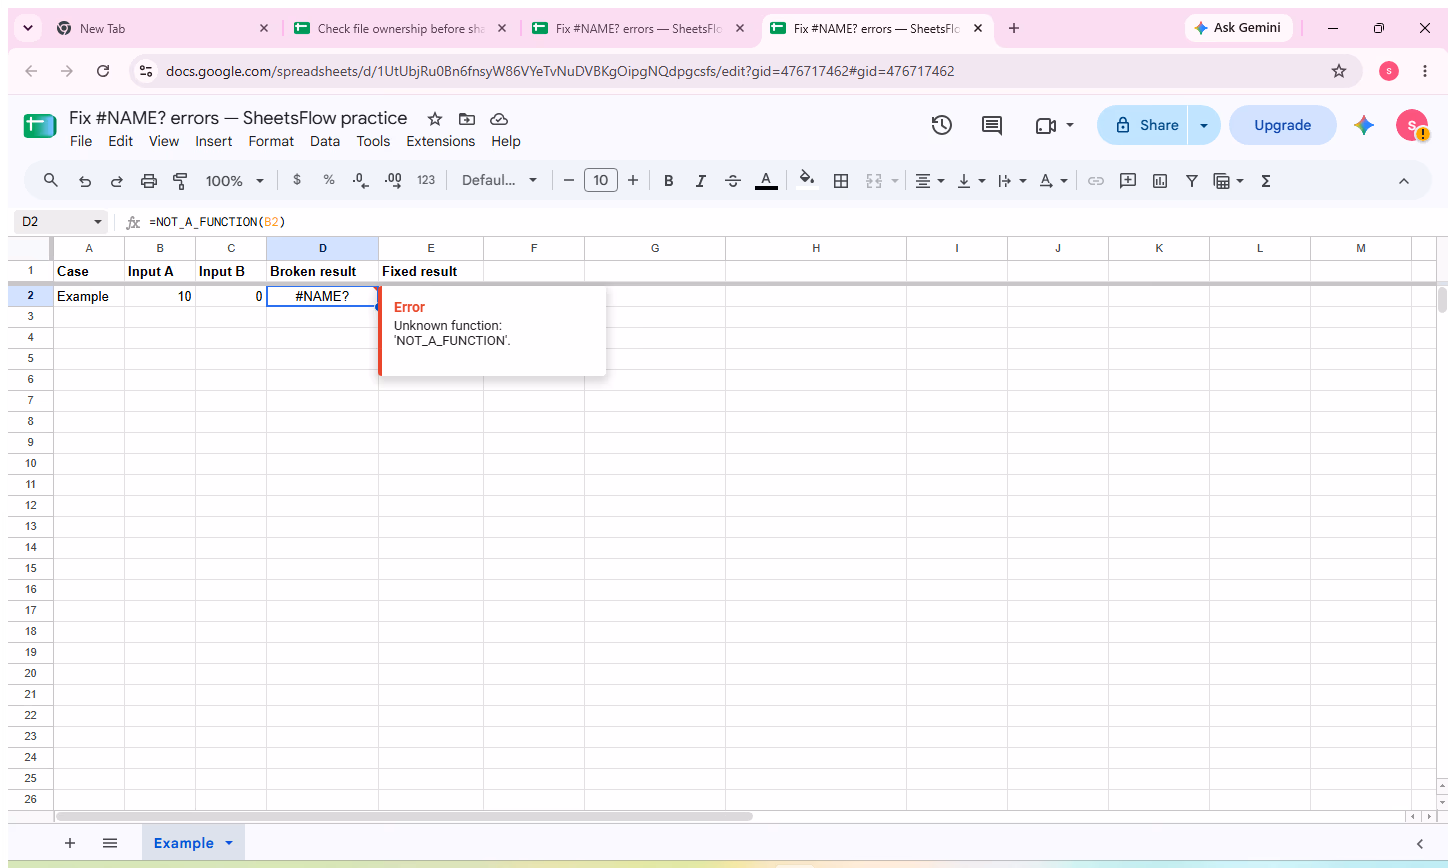Star this spreadsheet
The width and height of the screenshot is (1456, 868).
(x=435, y=118)
